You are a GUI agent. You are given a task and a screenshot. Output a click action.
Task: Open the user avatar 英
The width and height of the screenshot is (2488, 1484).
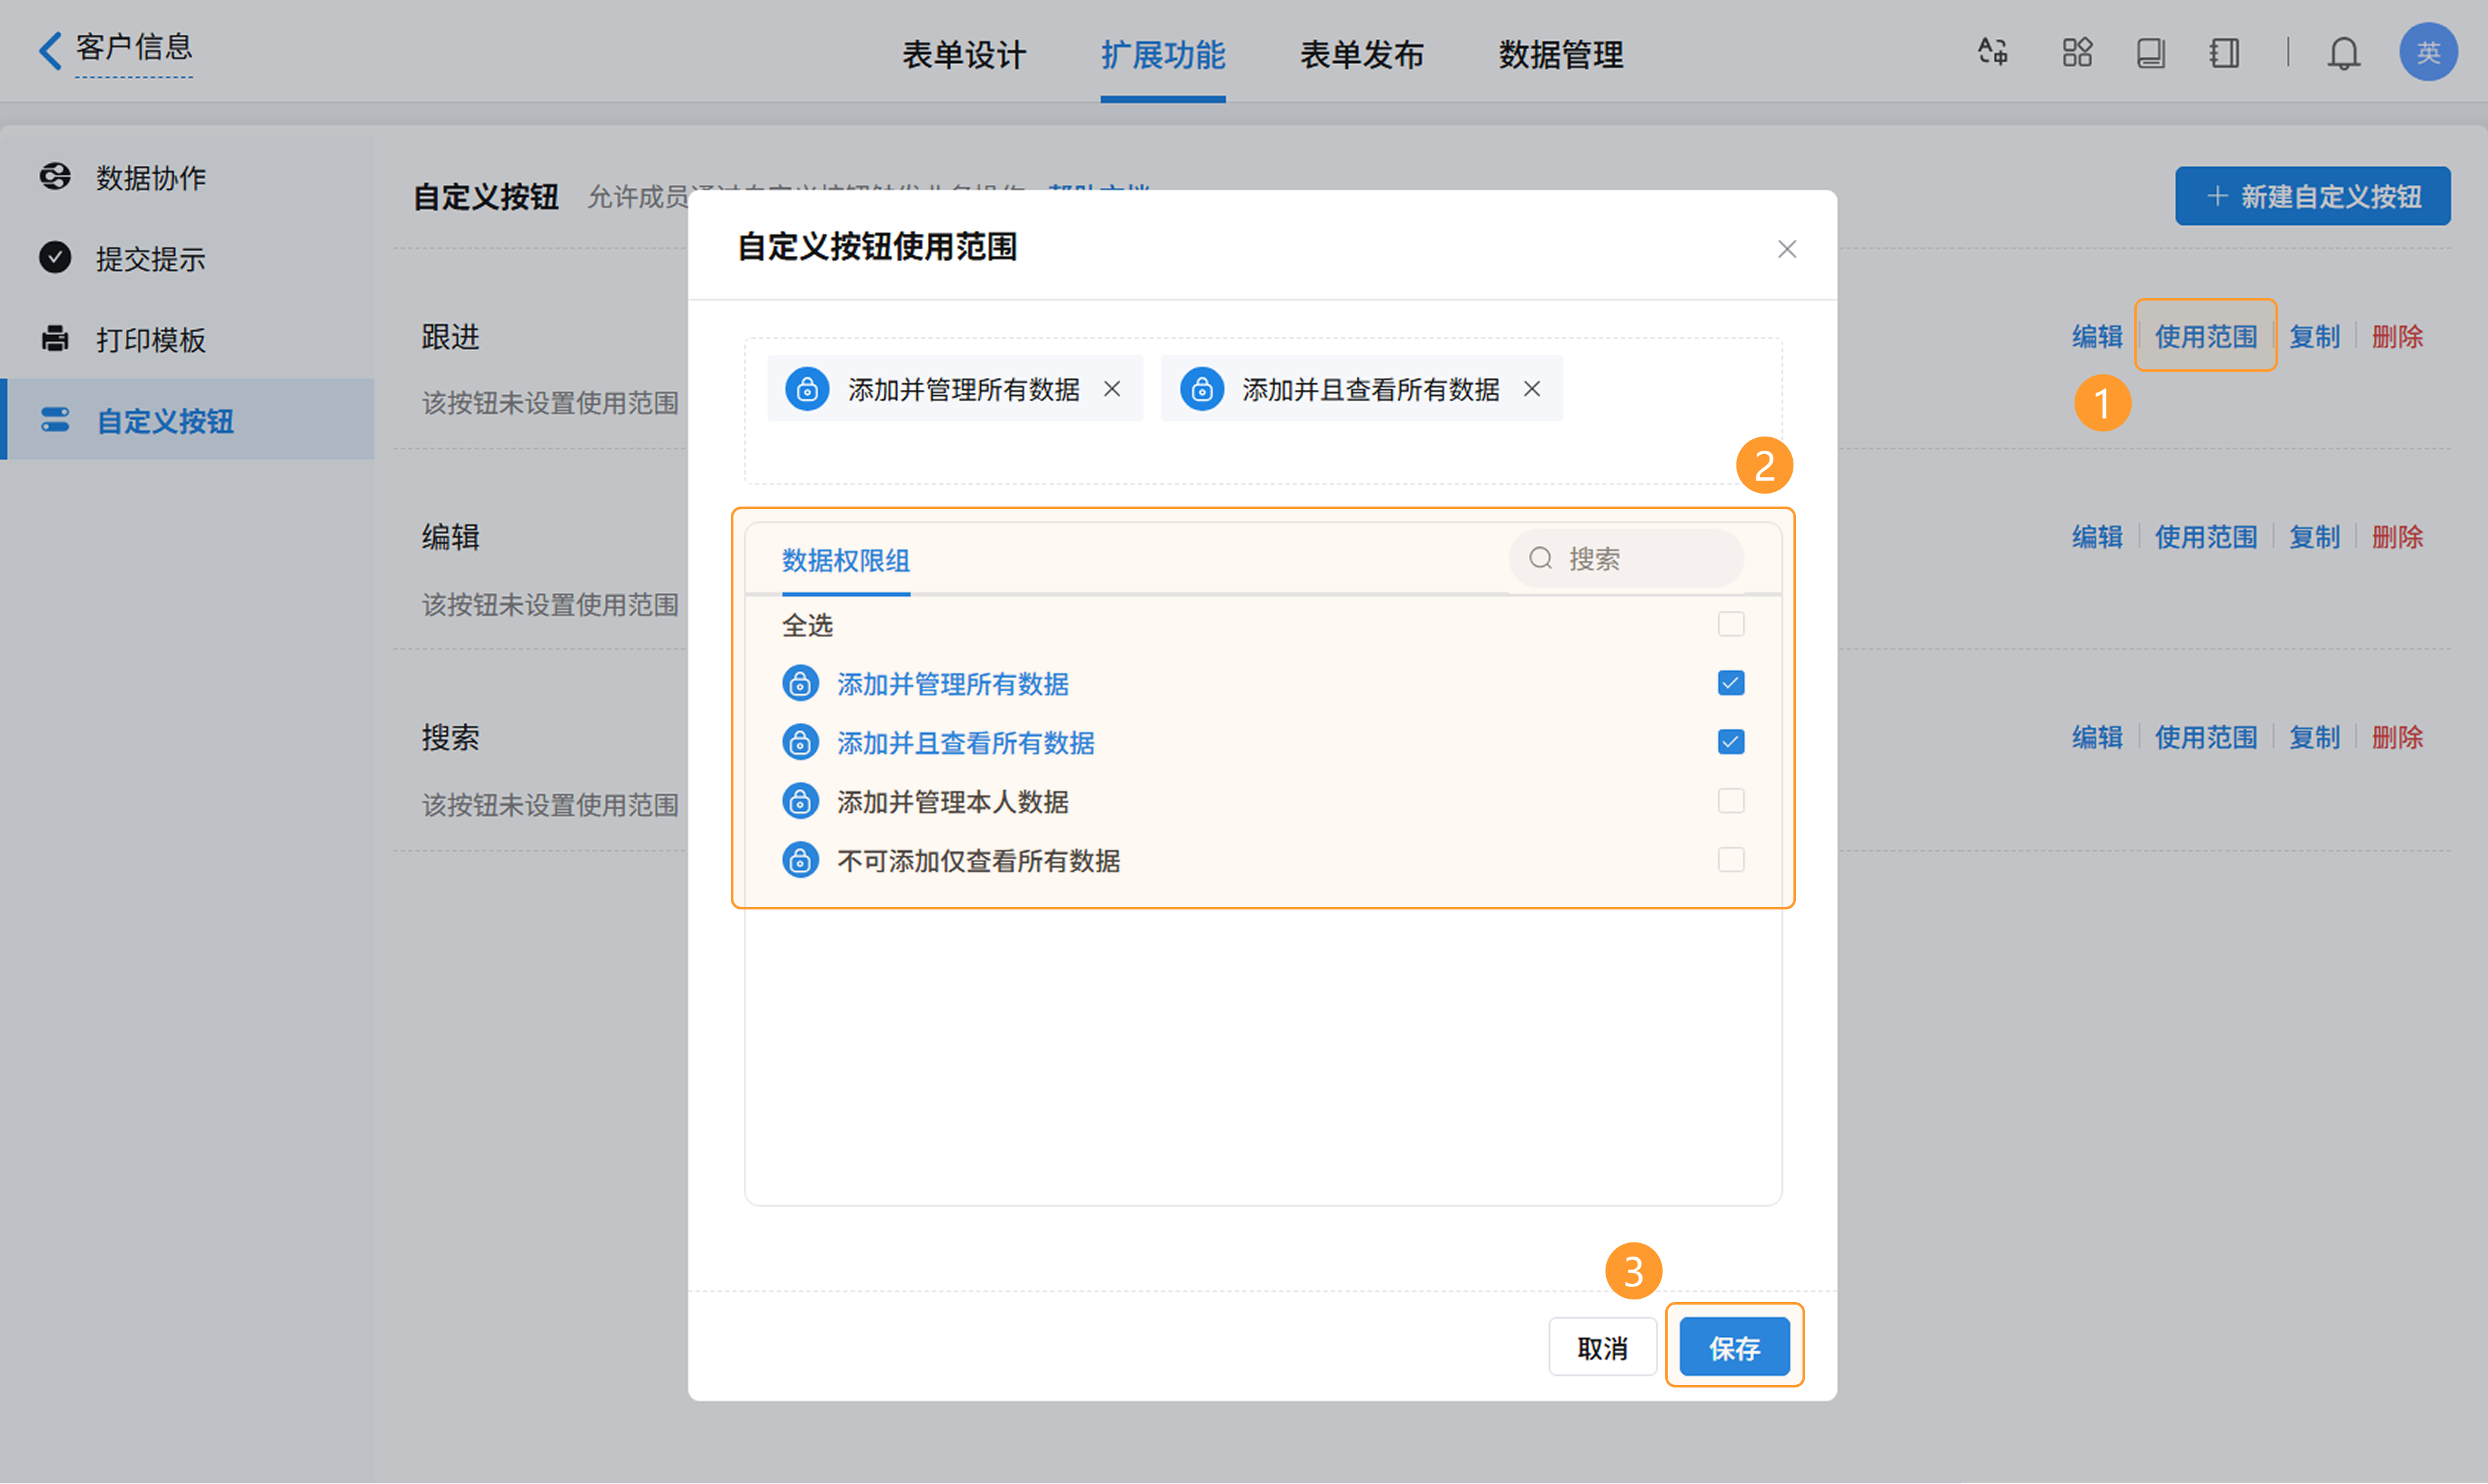(2428, 52)
